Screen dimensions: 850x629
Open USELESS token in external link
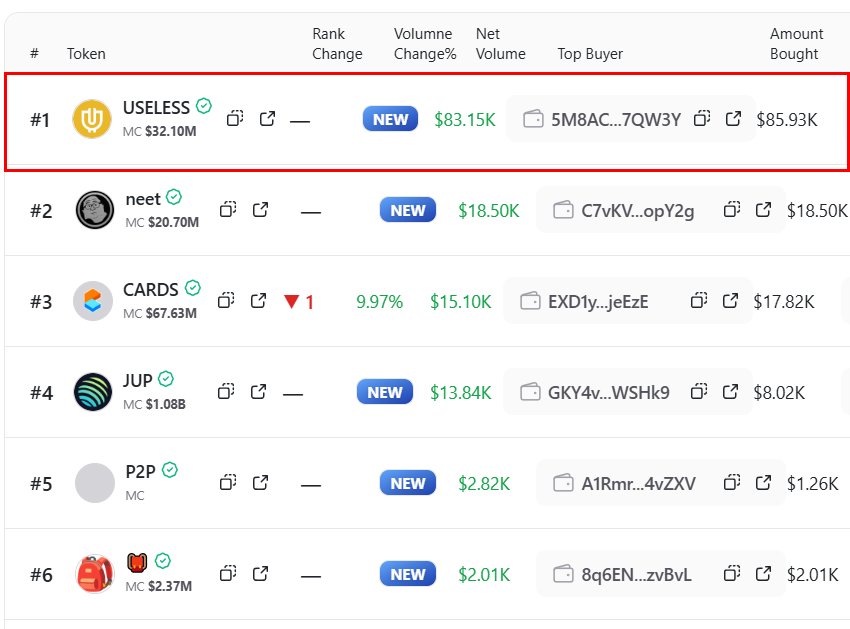[x=267, y=118]
